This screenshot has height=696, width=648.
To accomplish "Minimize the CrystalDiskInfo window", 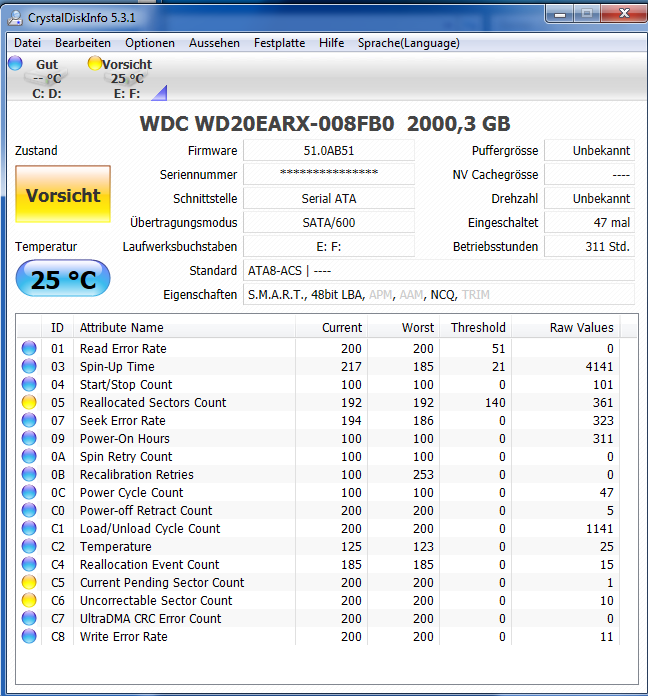I will click(x=560, y=14).
